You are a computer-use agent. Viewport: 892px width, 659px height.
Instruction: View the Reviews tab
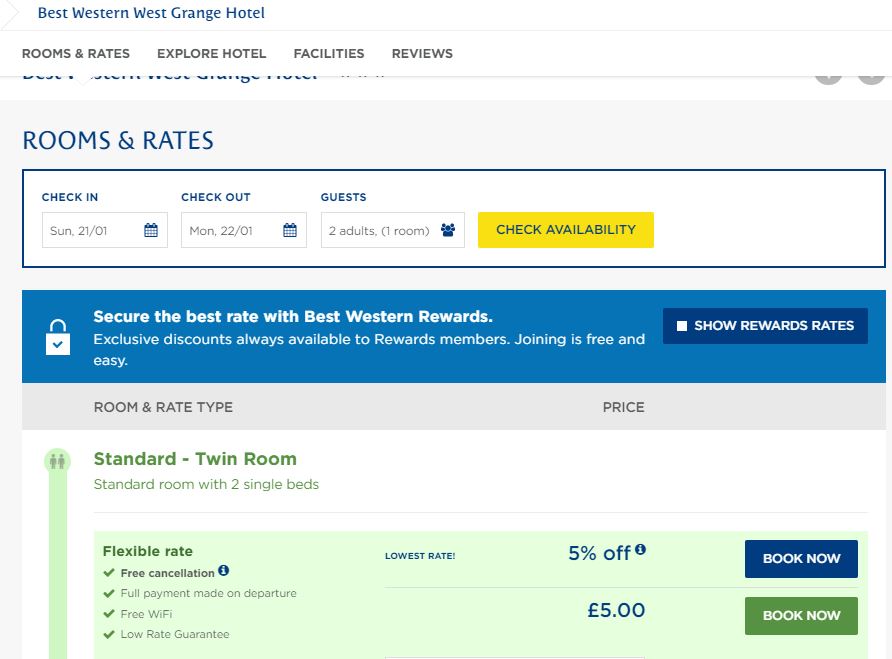(422, 53)
